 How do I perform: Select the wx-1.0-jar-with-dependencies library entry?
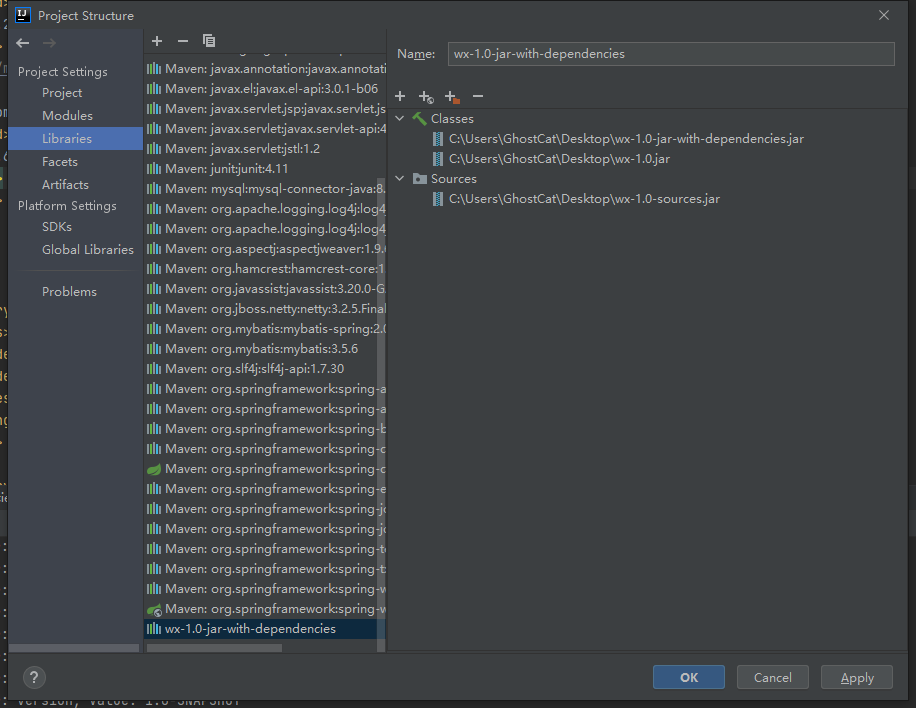pos(265,629)
